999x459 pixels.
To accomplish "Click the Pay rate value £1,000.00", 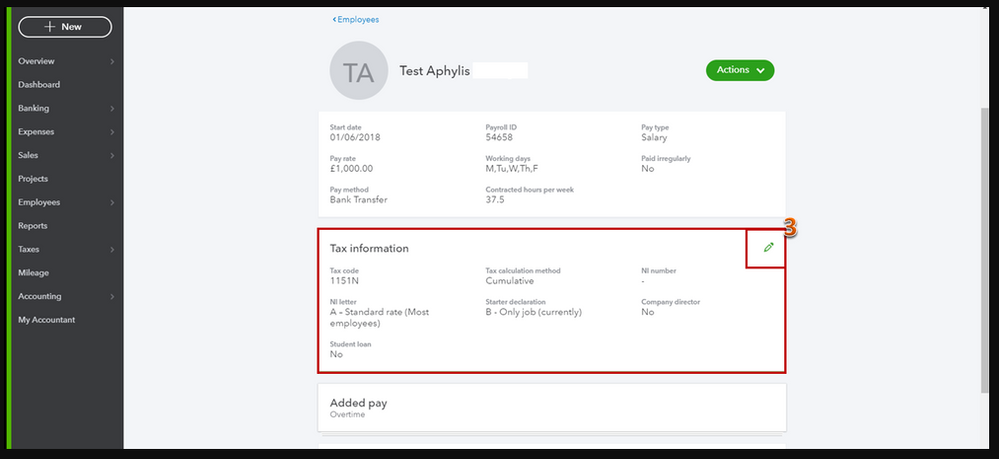I will (x=351, y=169).
